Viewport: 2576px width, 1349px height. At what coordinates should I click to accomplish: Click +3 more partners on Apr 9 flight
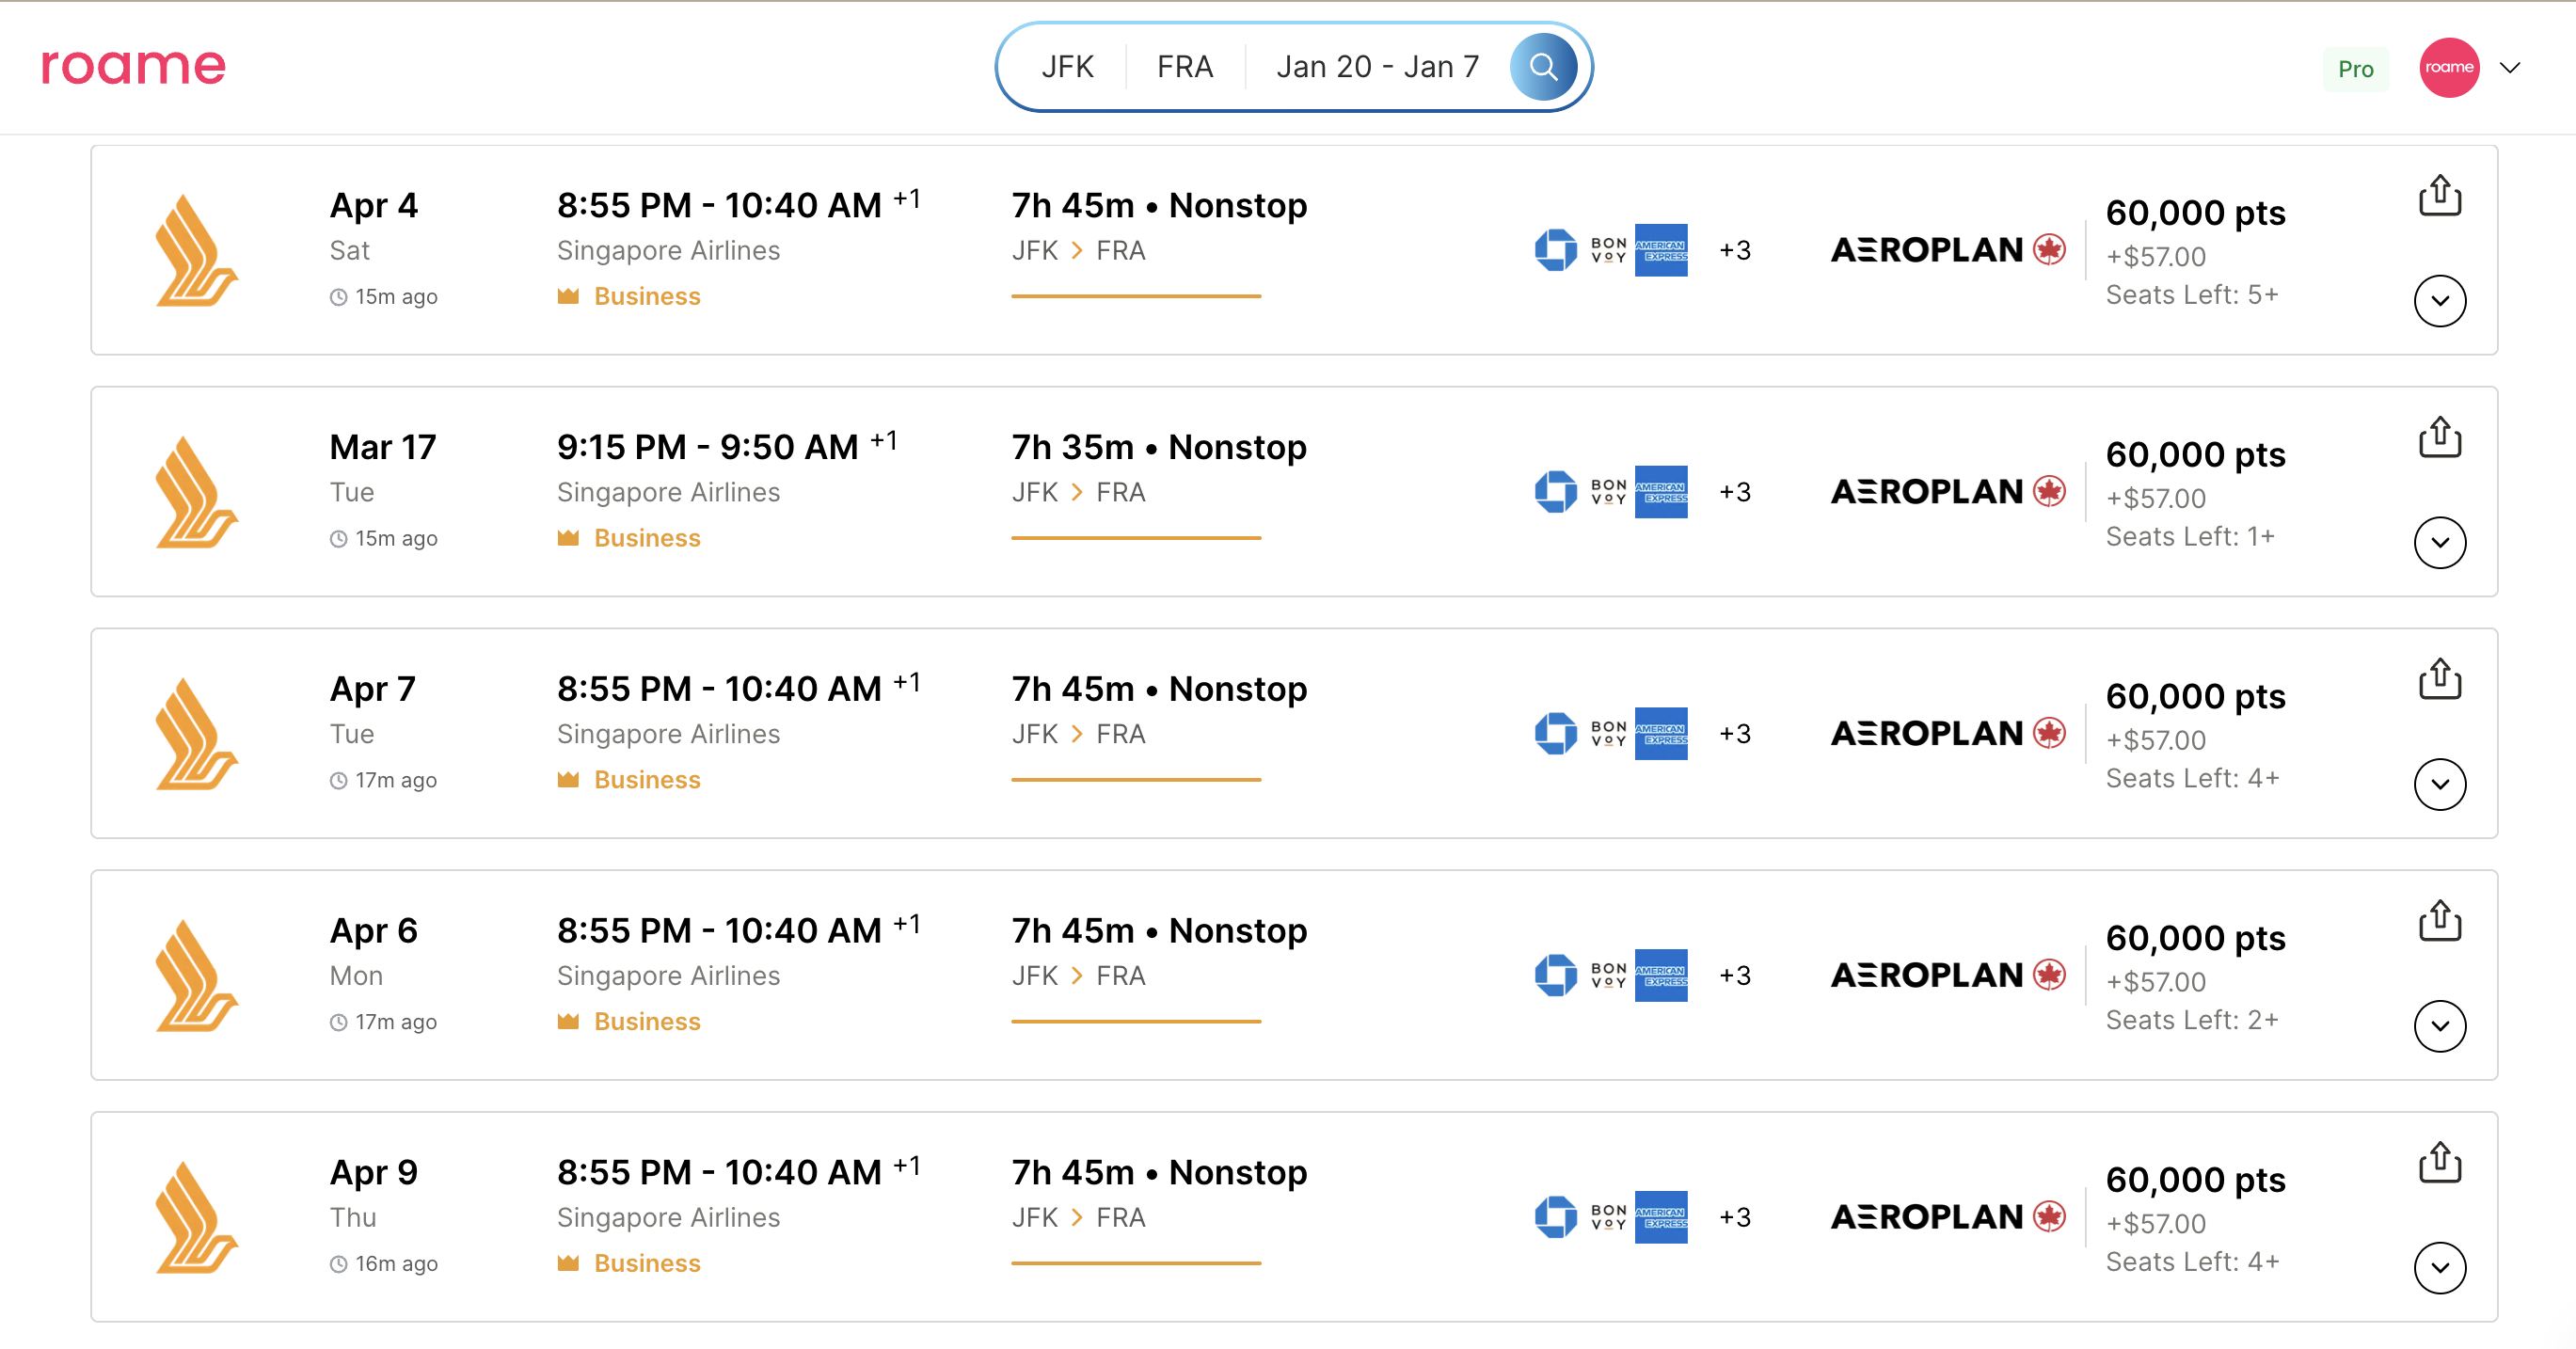(x=1734, y=1217)
